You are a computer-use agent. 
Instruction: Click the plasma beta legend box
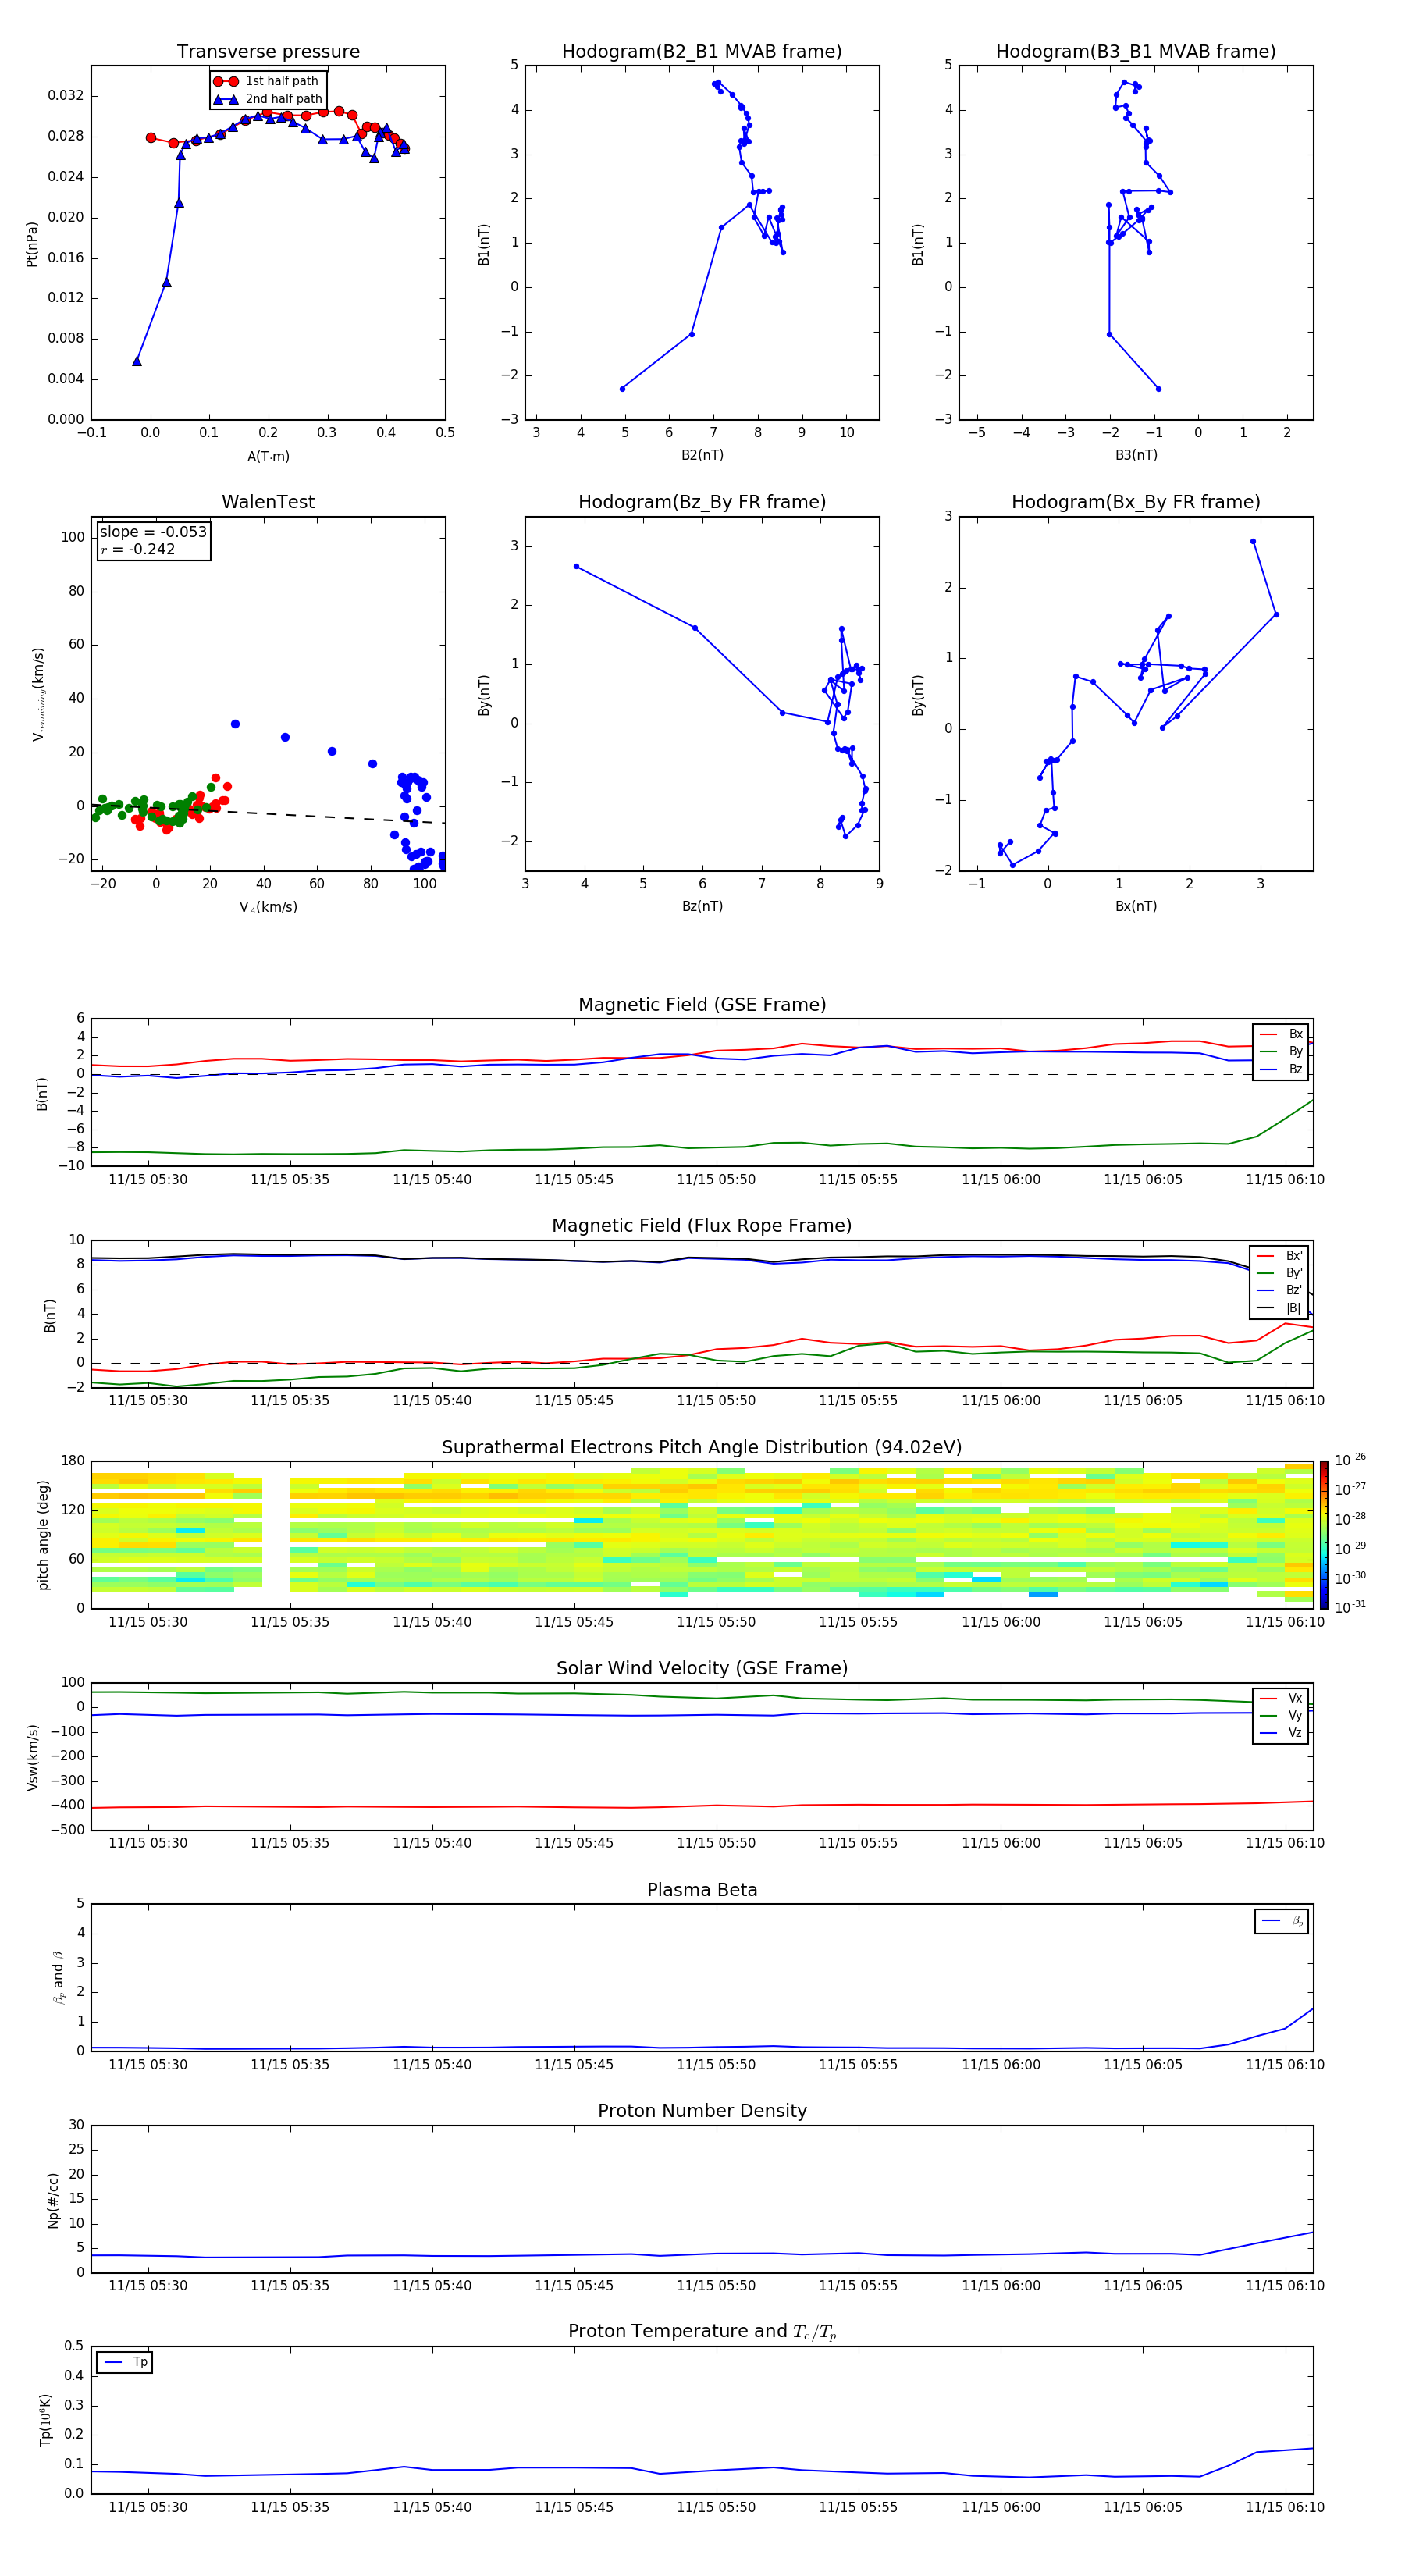pos(1282,1921)
